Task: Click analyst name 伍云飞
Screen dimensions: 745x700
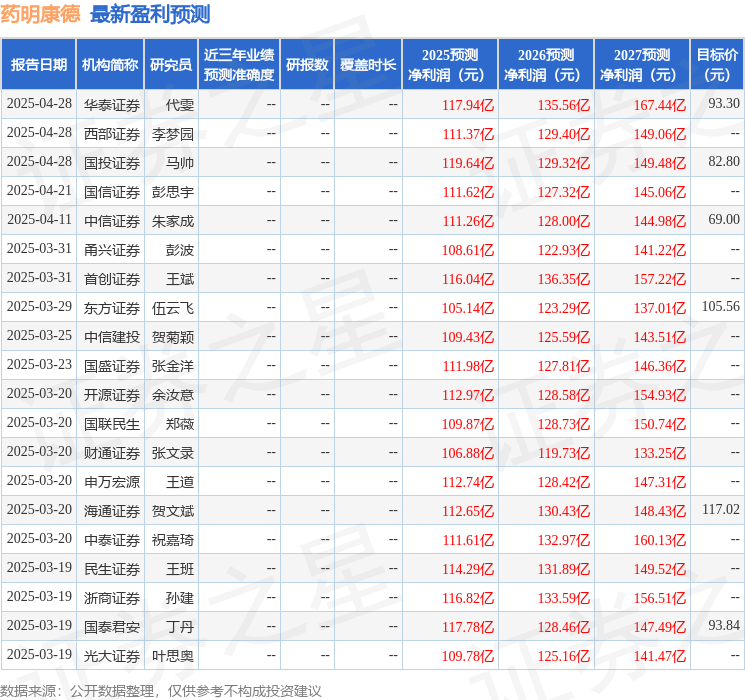Action: click(173, 308)
